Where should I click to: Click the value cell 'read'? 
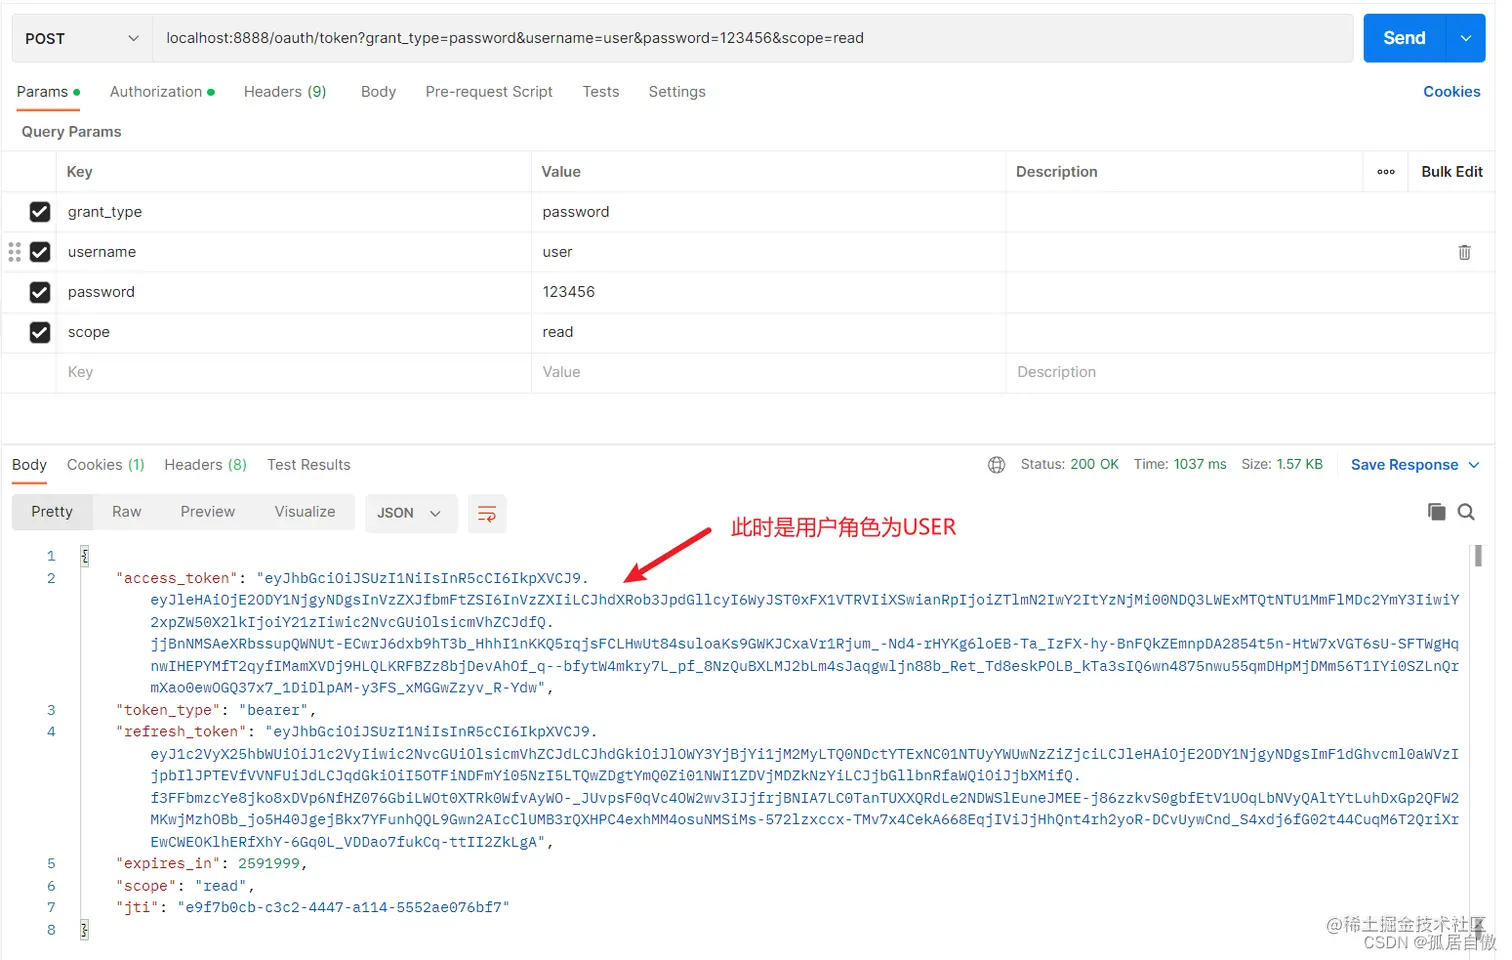click(x=768, y=332)
